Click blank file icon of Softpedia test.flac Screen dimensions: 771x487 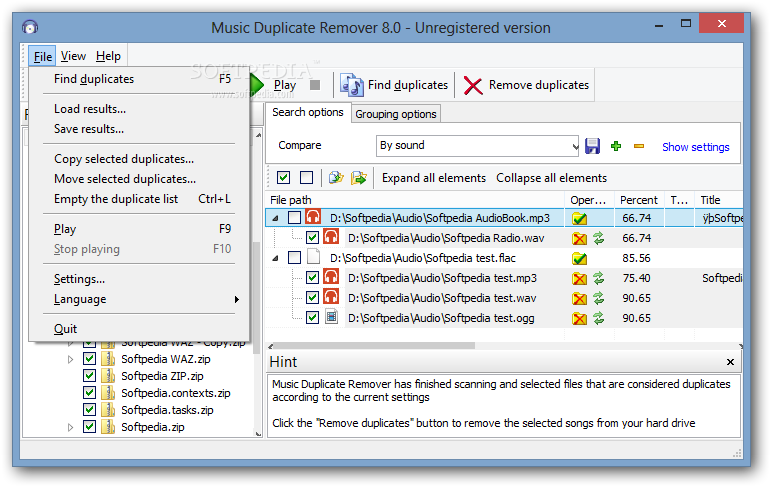pos(313,257)
